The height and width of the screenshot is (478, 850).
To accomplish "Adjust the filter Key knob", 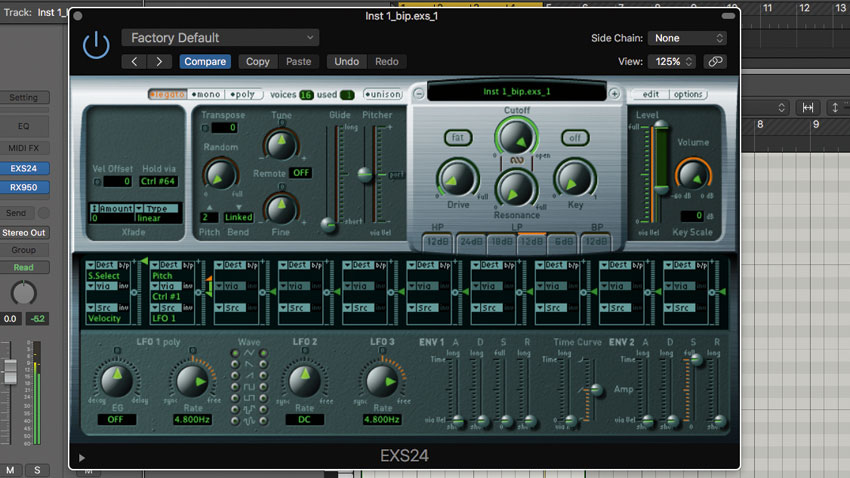I will pyautogui.click(x=575, y=178).
